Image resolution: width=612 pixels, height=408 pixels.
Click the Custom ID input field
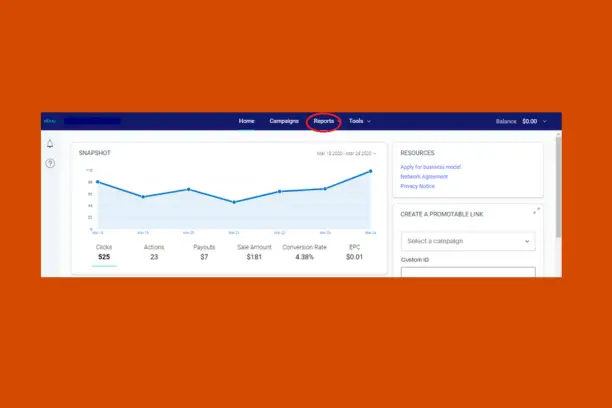click(468, 271)
